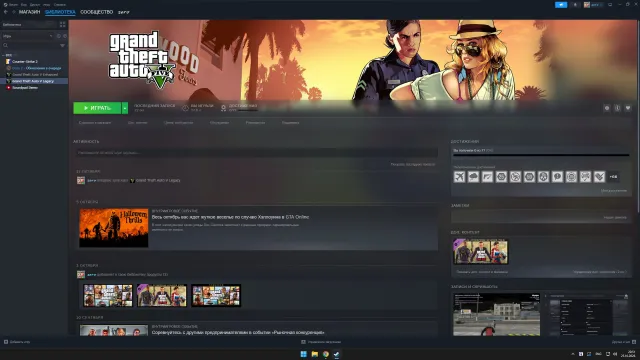Click the recent-activity clock icon in sidebar
This screenshot has width=640, height=360.
pos(59,36)
